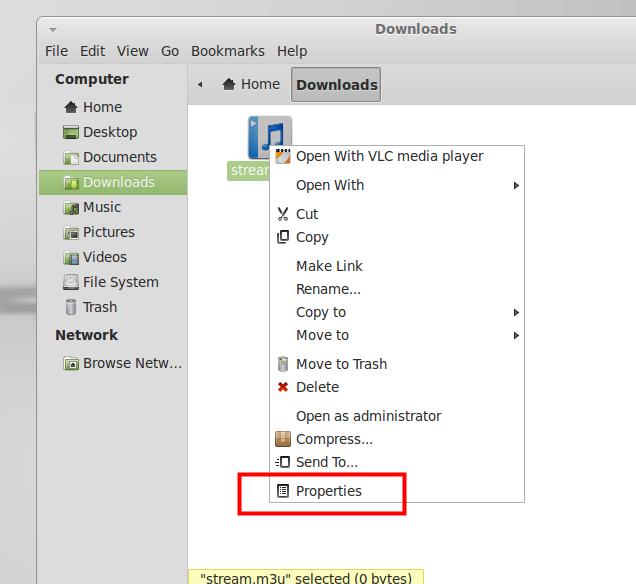
Task: Click the Home icon in the sidebar
Action: point(71,107)
